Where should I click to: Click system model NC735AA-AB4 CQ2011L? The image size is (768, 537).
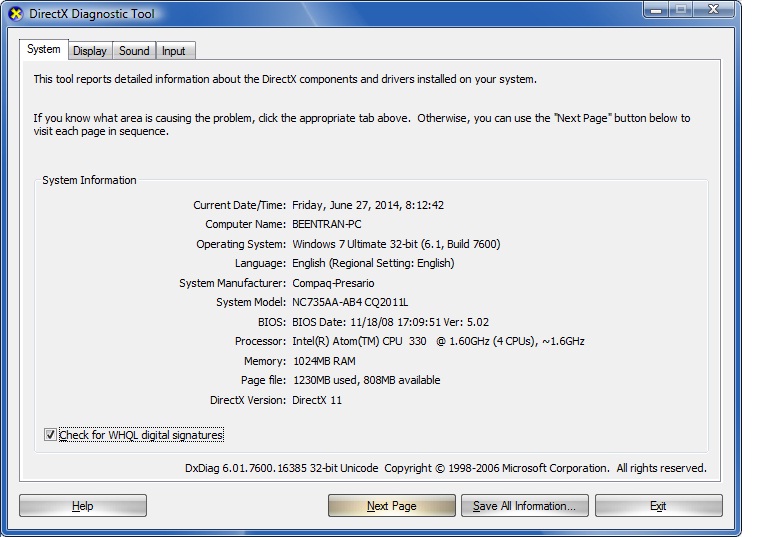pyautogui.click(x=350, y=302)
